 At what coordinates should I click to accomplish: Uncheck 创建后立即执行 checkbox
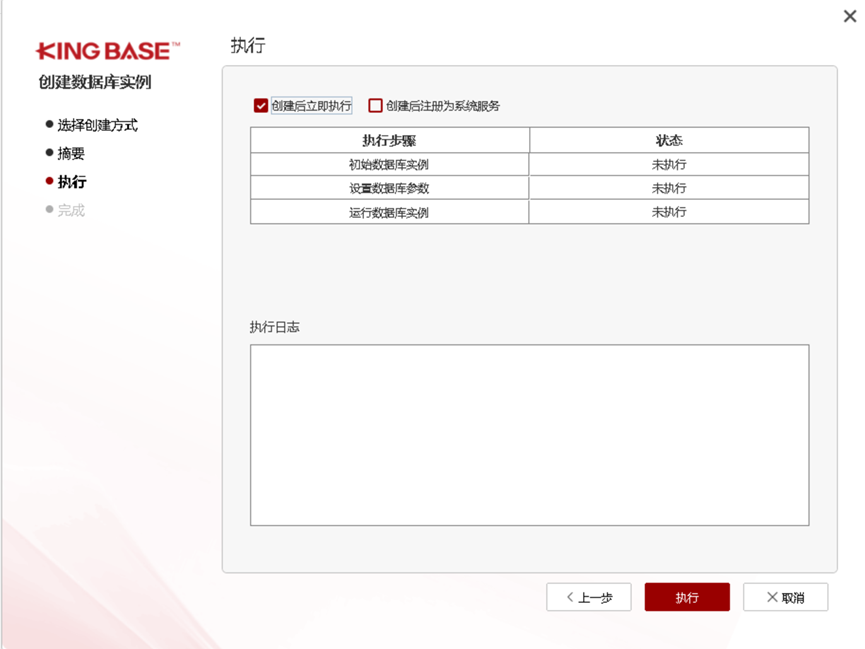click(x=260, y=105)
